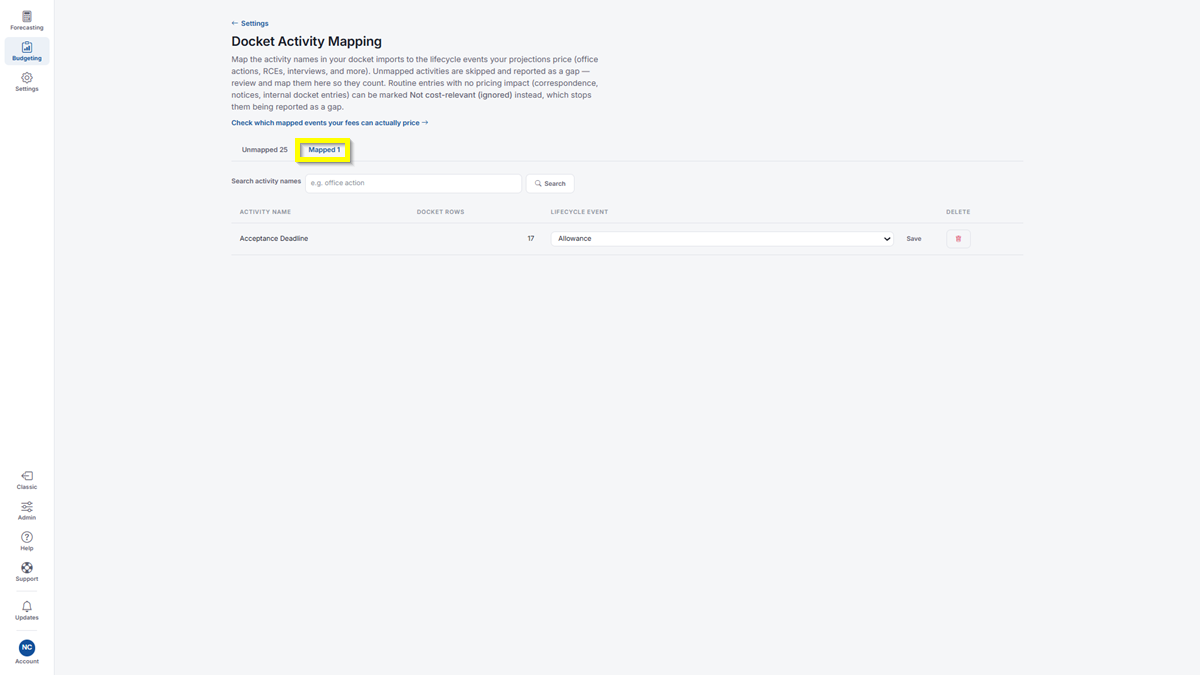This screenshot has height=675, width=1200.
Task: Switch to the Unmapped 25 tab
Action: [265, 150]
